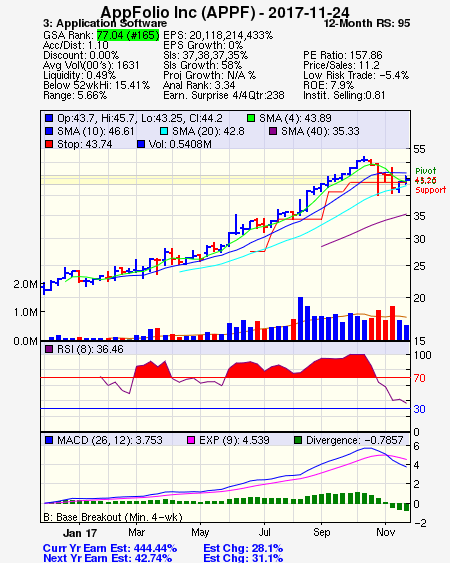
Task: Click the cyan SMA (20) legend swatch
Action: click(164, 131)
